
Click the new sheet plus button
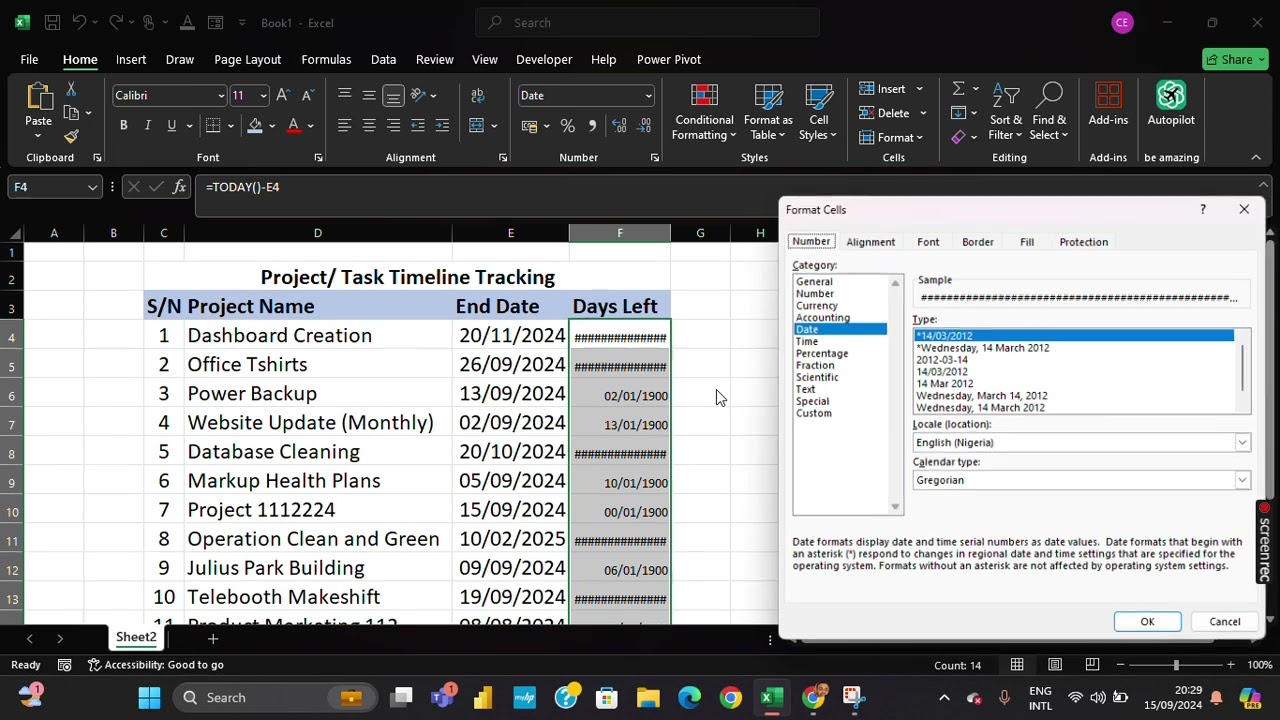[x=213, y=638]
